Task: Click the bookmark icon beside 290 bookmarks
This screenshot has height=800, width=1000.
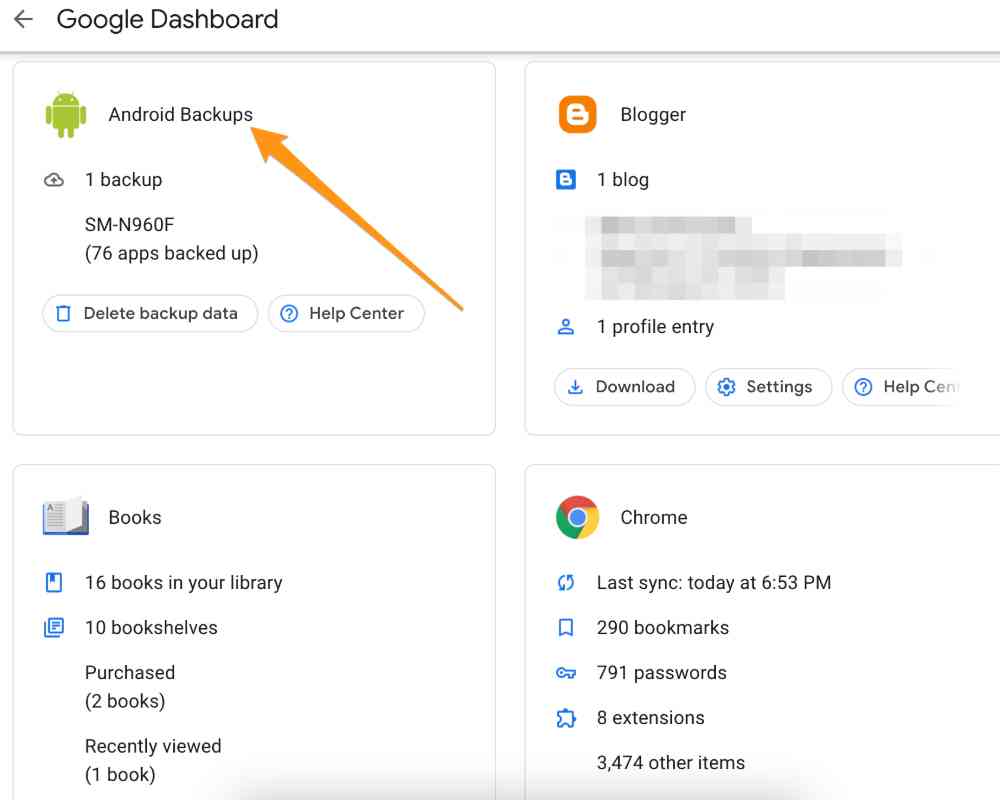Action: click(x=566, y=628)
